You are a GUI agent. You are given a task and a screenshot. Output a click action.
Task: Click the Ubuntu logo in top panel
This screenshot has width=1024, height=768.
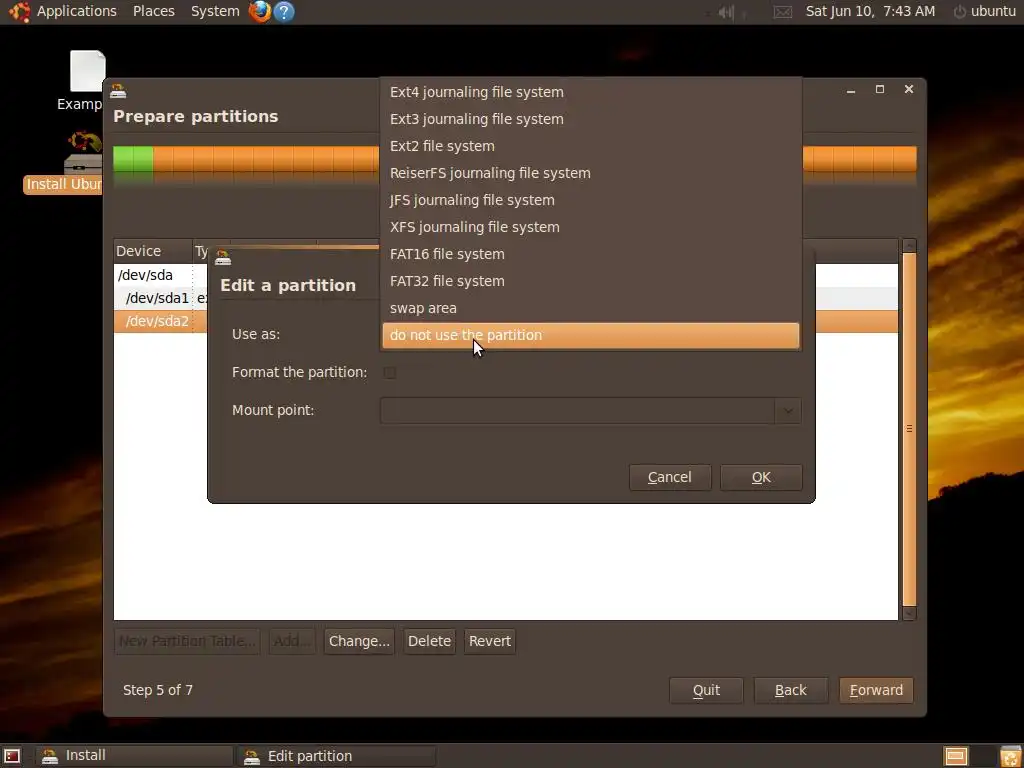[20, 11]
